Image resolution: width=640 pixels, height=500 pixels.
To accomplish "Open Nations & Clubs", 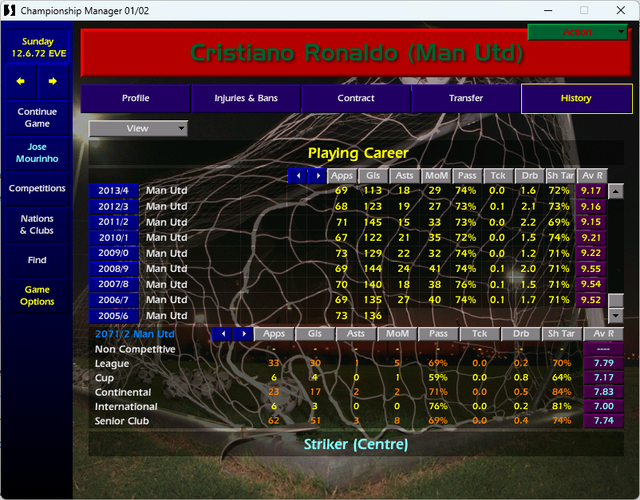I will pos(37,224).
